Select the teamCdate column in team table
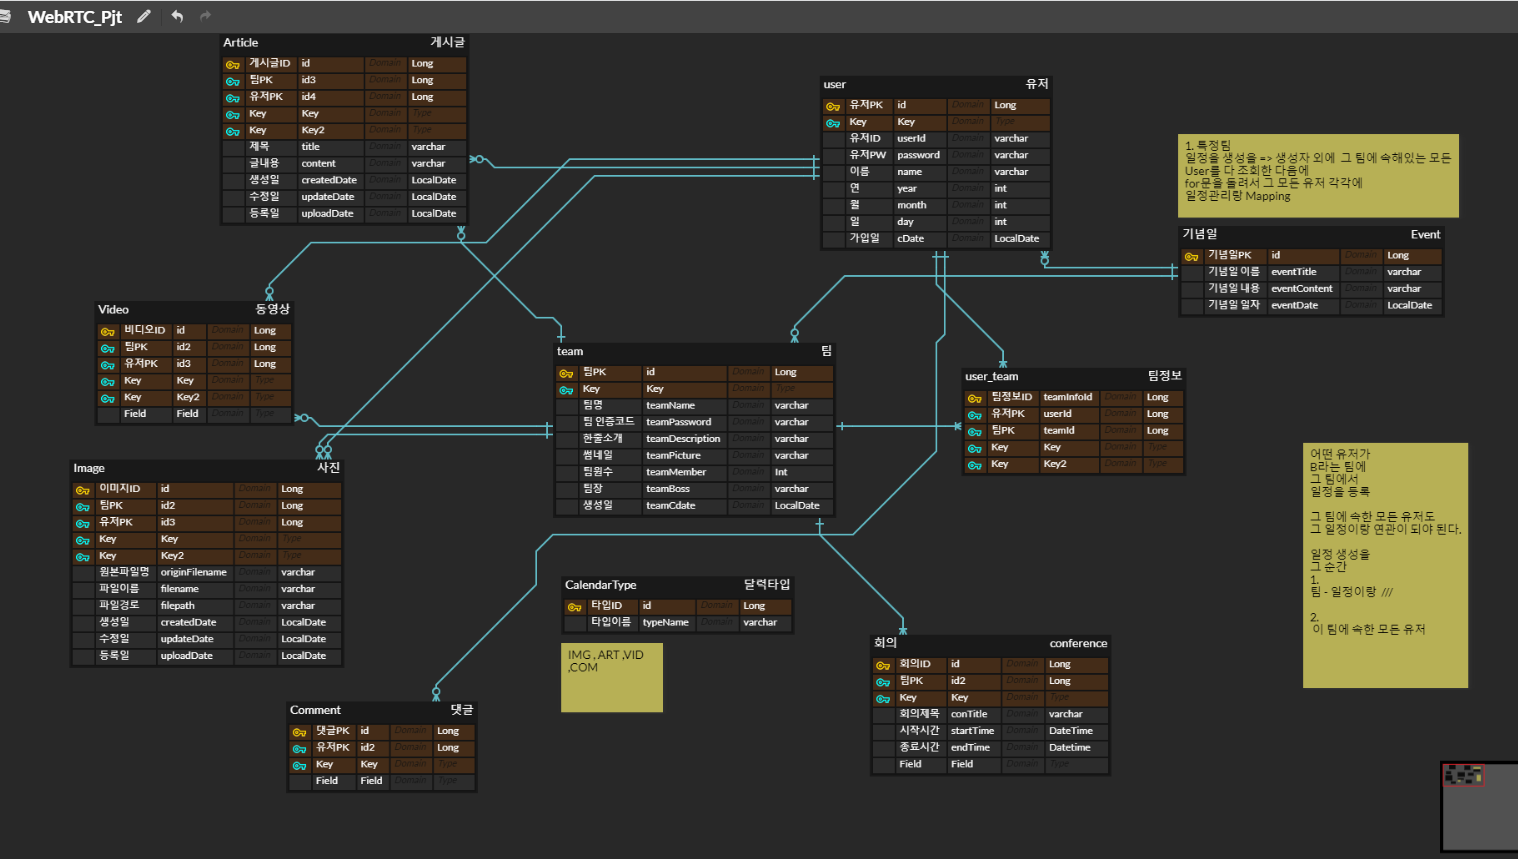The height and width of the screenshot is (859, 1518). (671, 506)
